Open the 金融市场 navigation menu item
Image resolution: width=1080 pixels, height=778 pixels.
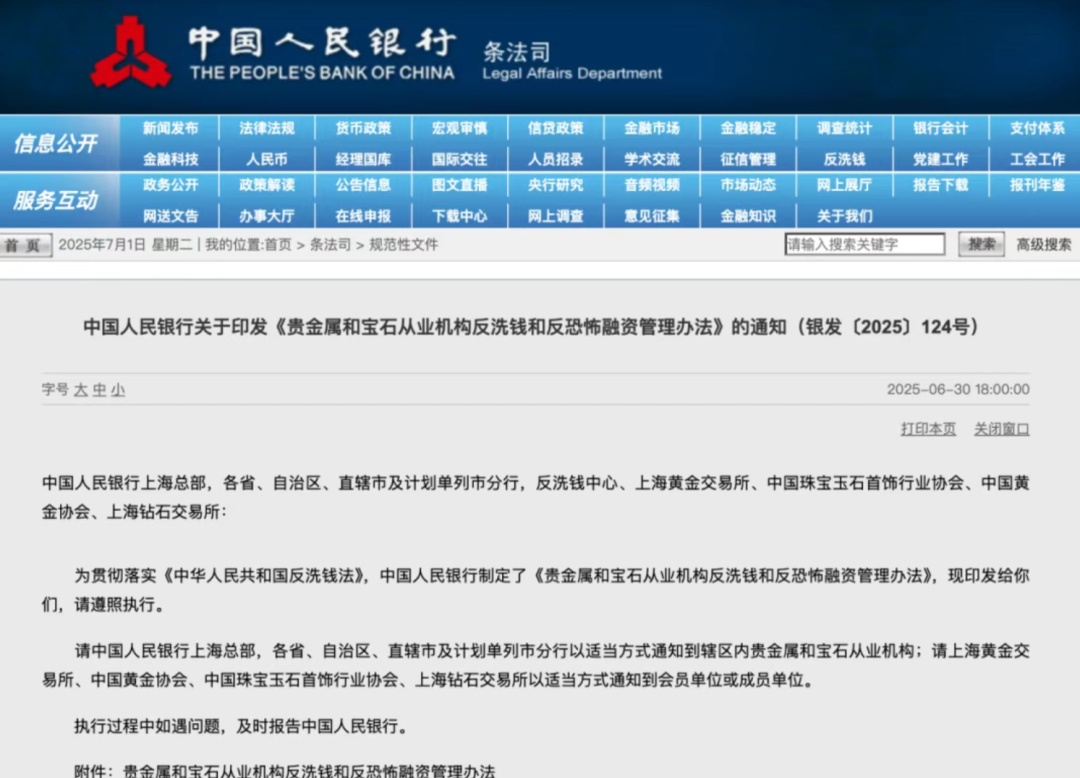point(652,128)
